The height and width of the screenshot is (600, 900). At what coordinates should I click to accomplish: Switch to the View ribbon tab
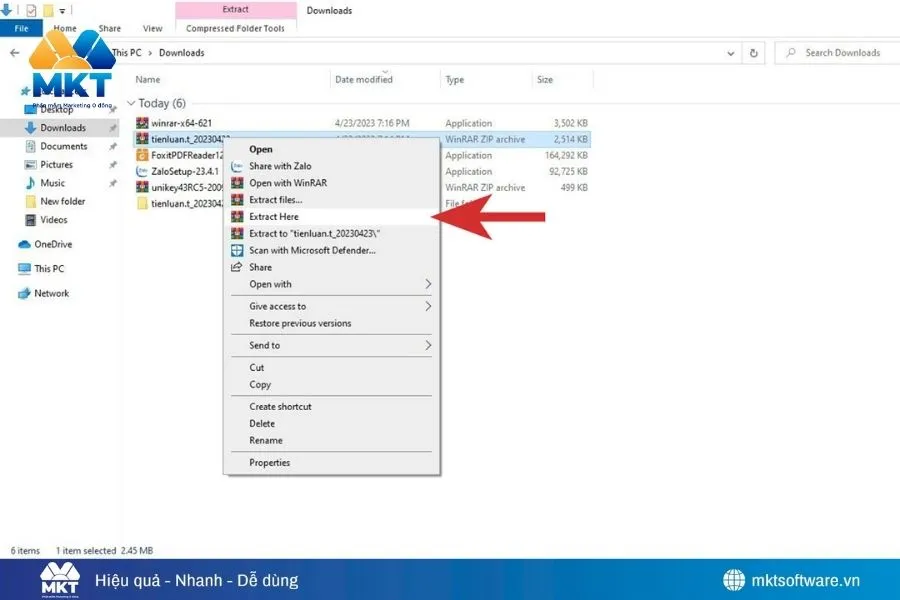pyautogui.click(x=153, y=29)
